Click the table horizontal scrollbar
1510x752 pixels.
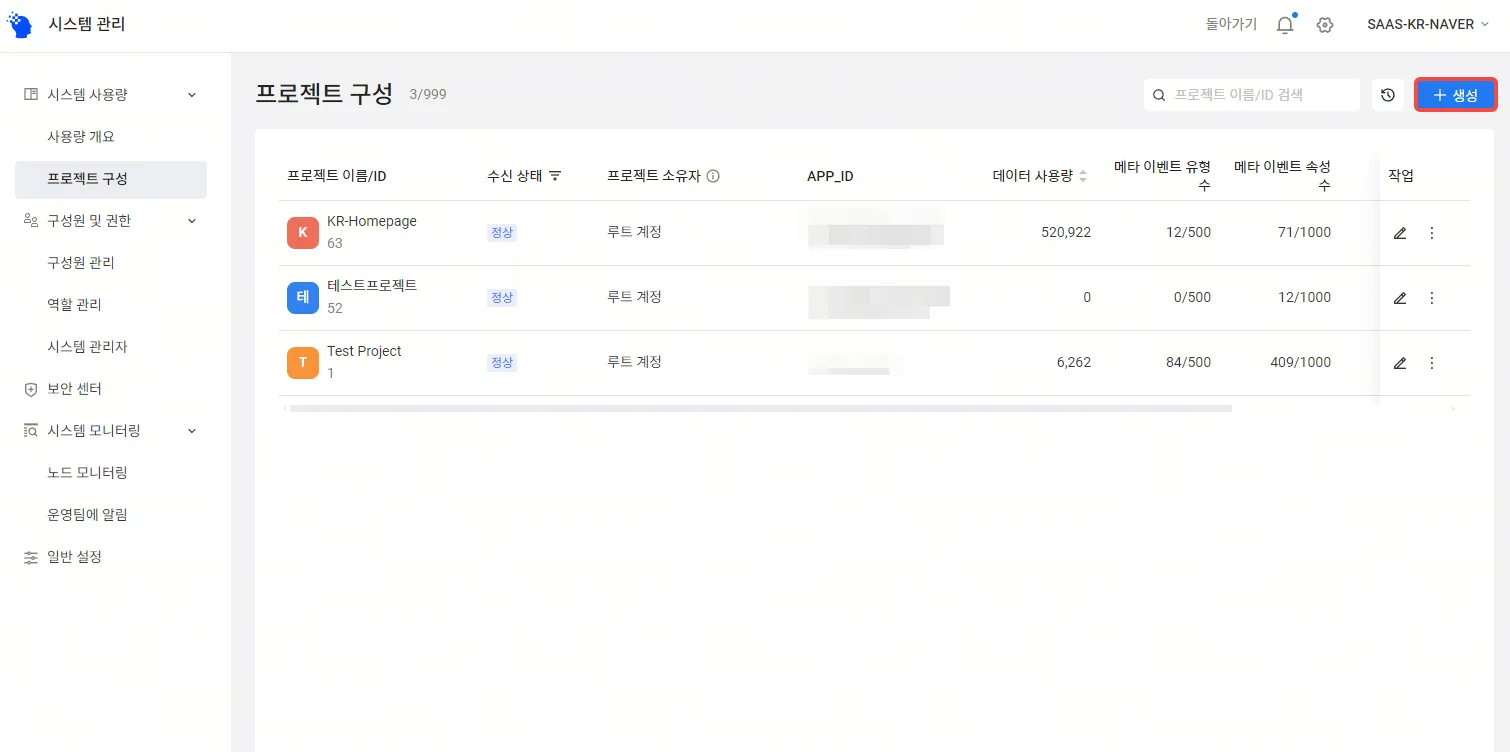760,408
